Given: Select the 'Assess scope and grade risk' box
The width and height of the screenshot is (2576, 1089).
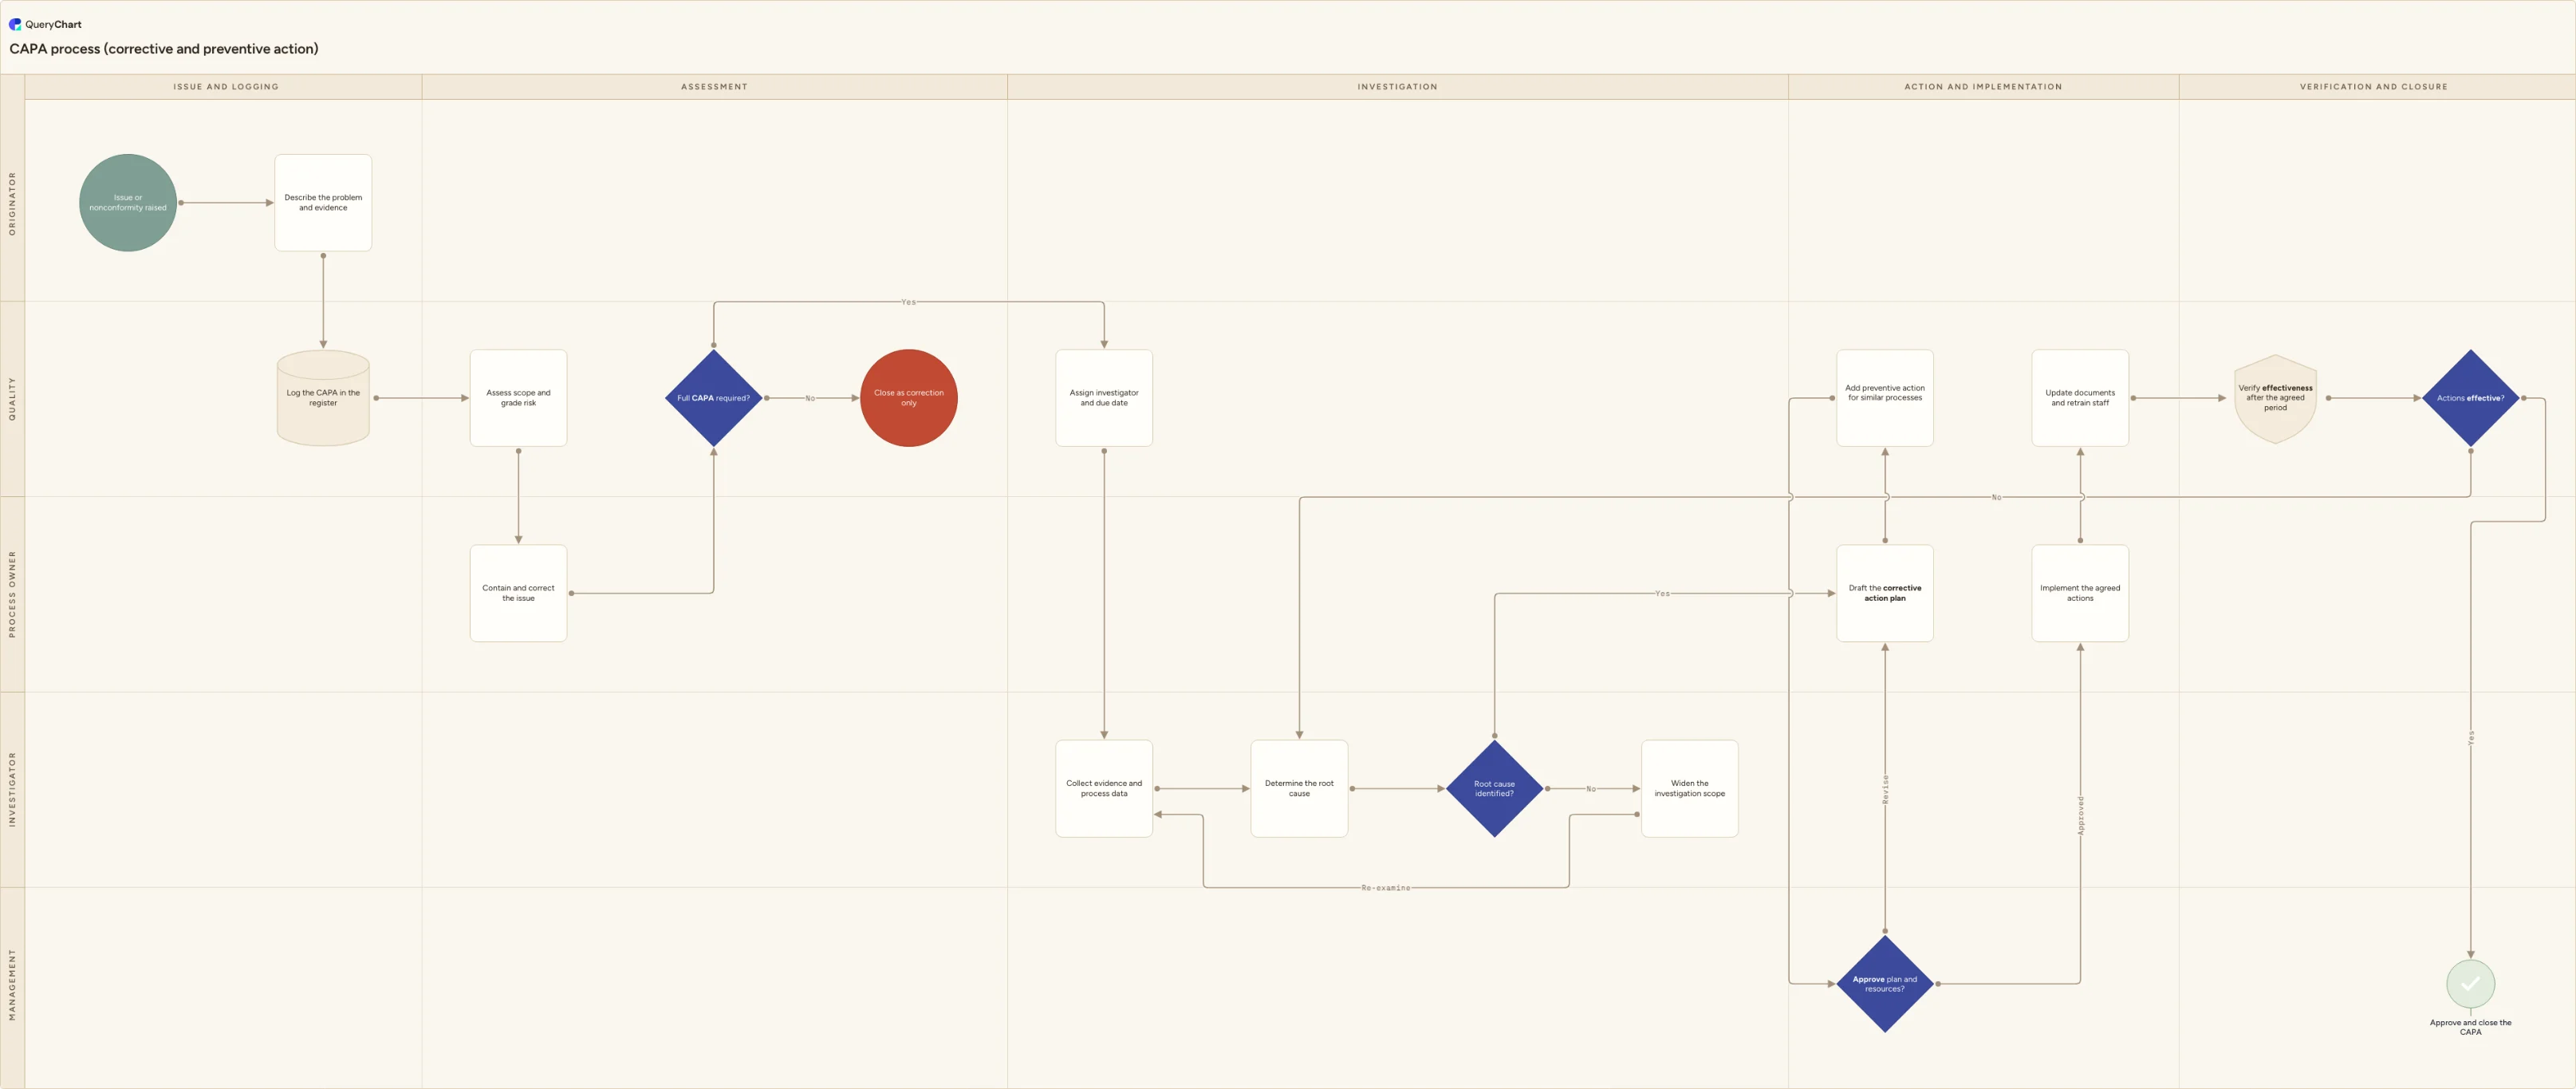Looking at the screenshot, I should (x=518, y=398).
